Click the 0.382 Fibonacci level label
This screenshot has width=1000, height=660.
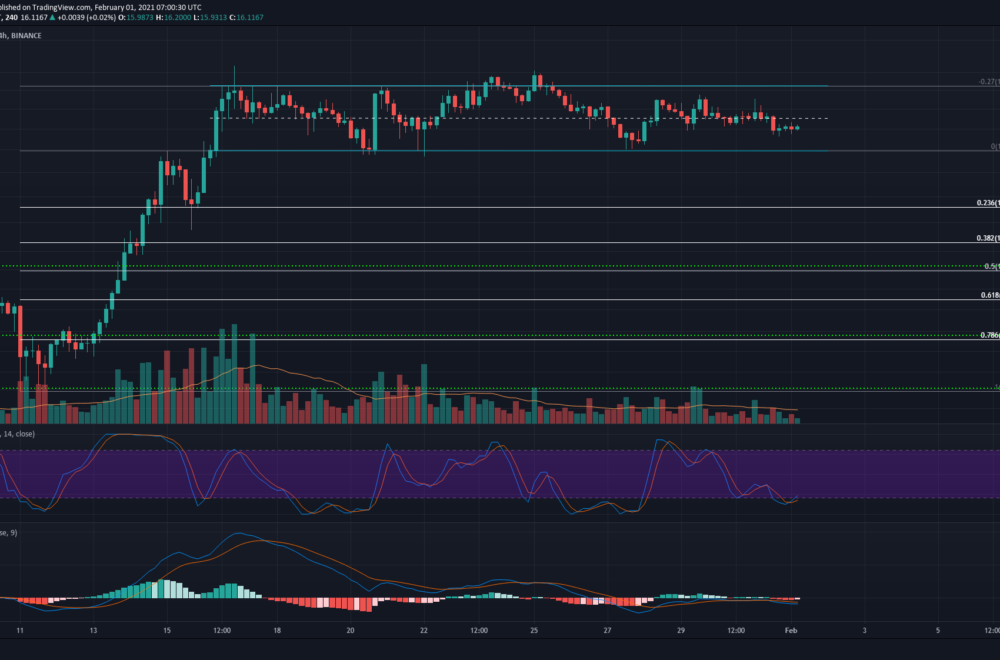tap(988, 238)
